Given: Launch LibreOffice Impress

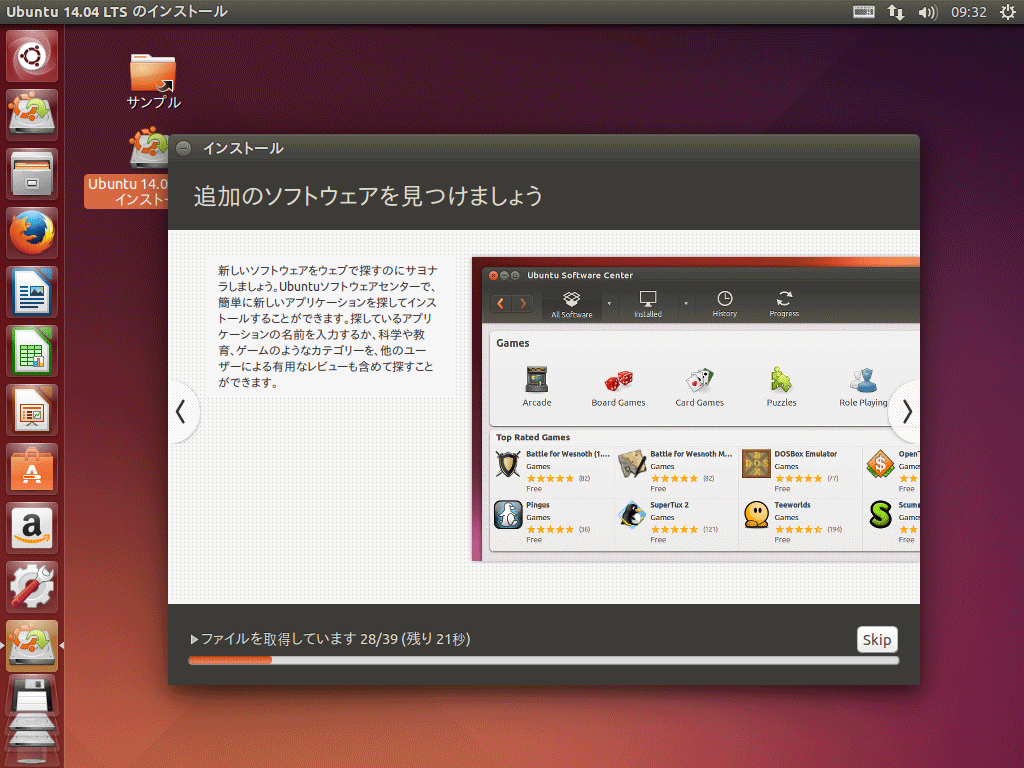Looking at the screenshot, I should coord(31,409).
